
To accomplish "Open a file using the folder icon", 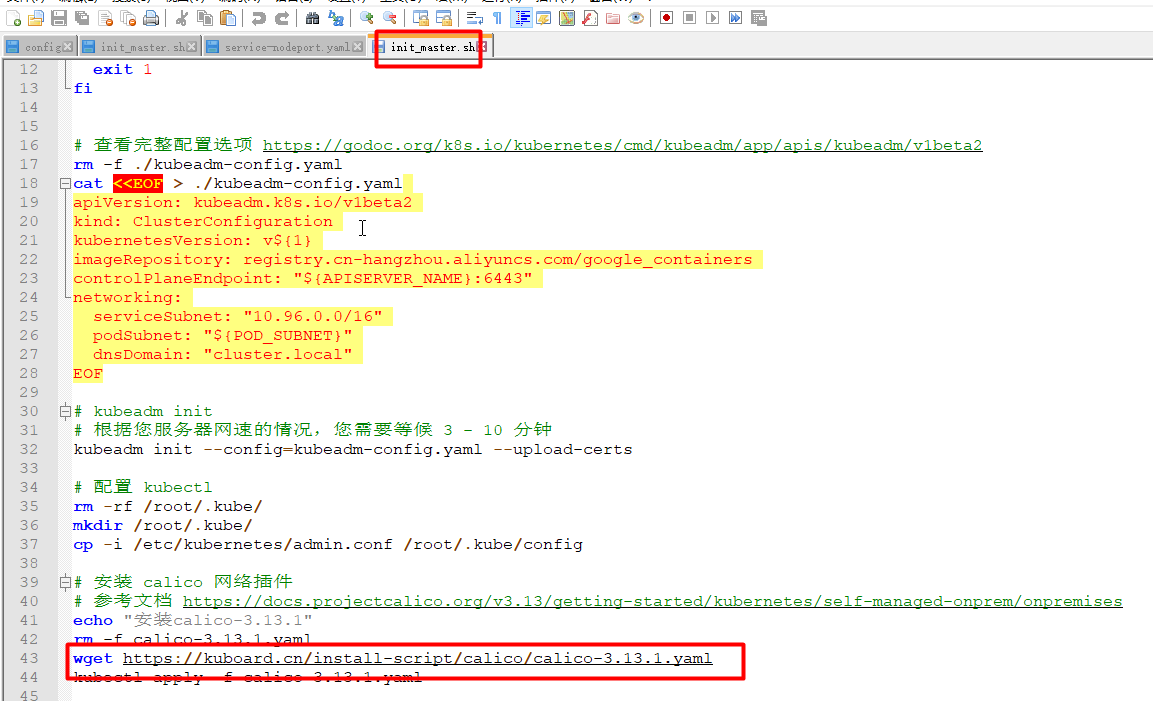I will [36, 18].
